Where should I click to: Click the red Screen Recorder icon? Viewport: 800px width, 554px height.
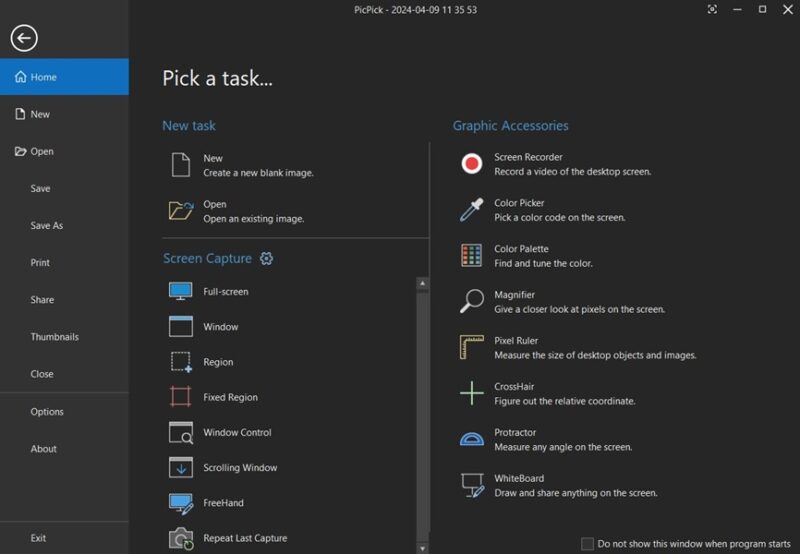point(471,164)
